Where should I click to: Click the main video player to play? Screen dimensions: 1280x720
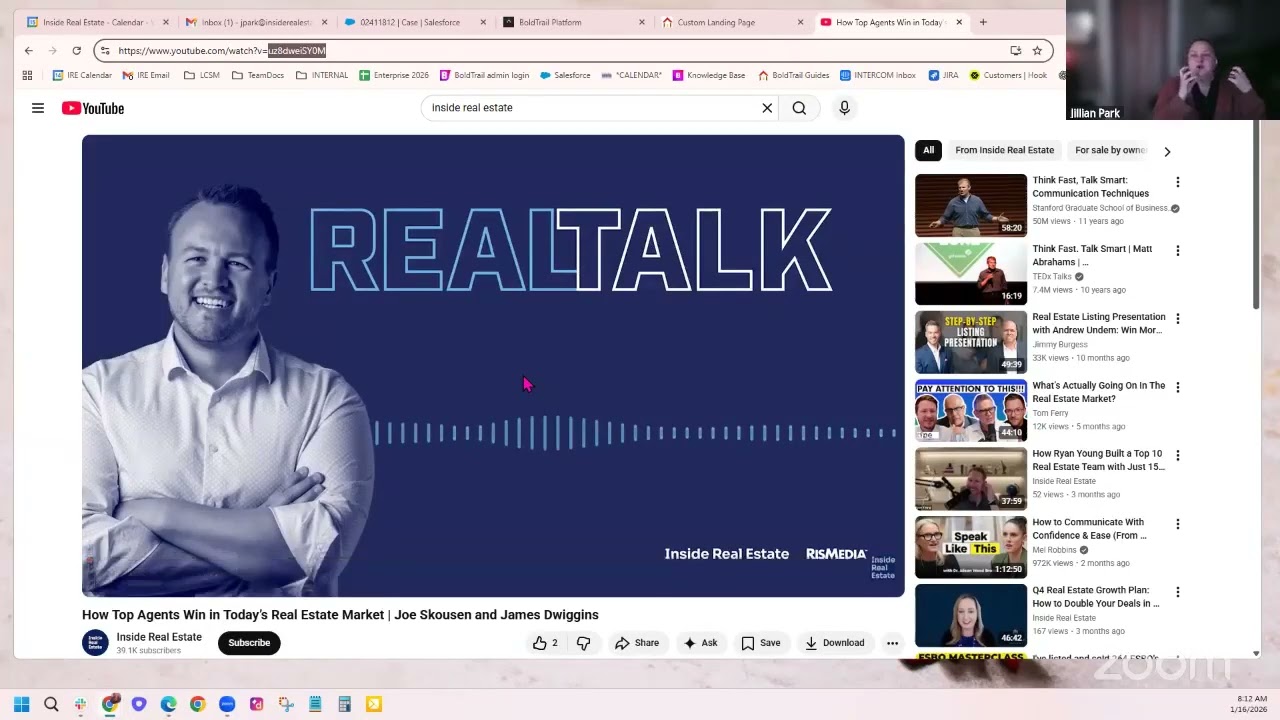click(x=493, y=366)
